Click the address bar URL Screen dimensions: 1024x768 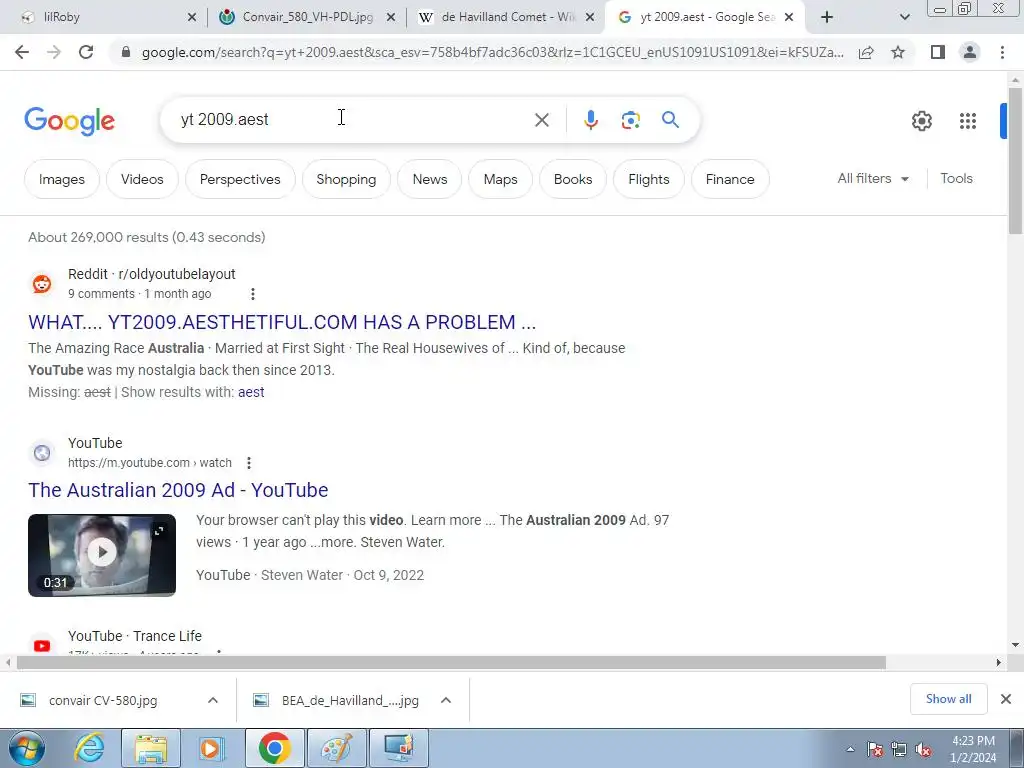pyautogui.click(x=492, y=52)
